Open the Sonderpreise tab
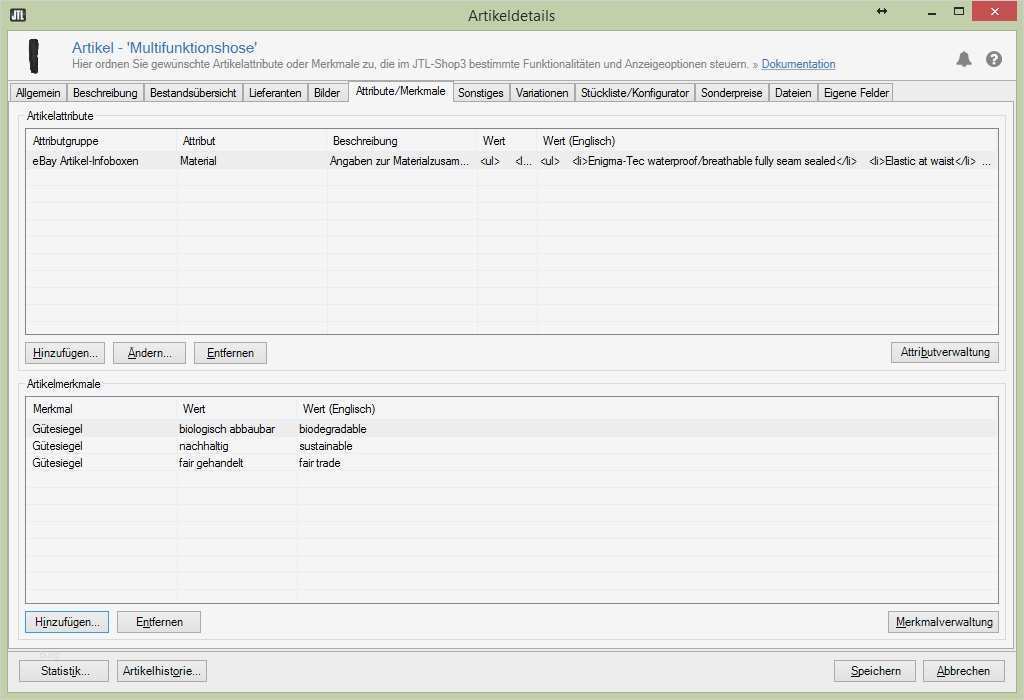Screen dimensions: 1024x700 [731, 93]
